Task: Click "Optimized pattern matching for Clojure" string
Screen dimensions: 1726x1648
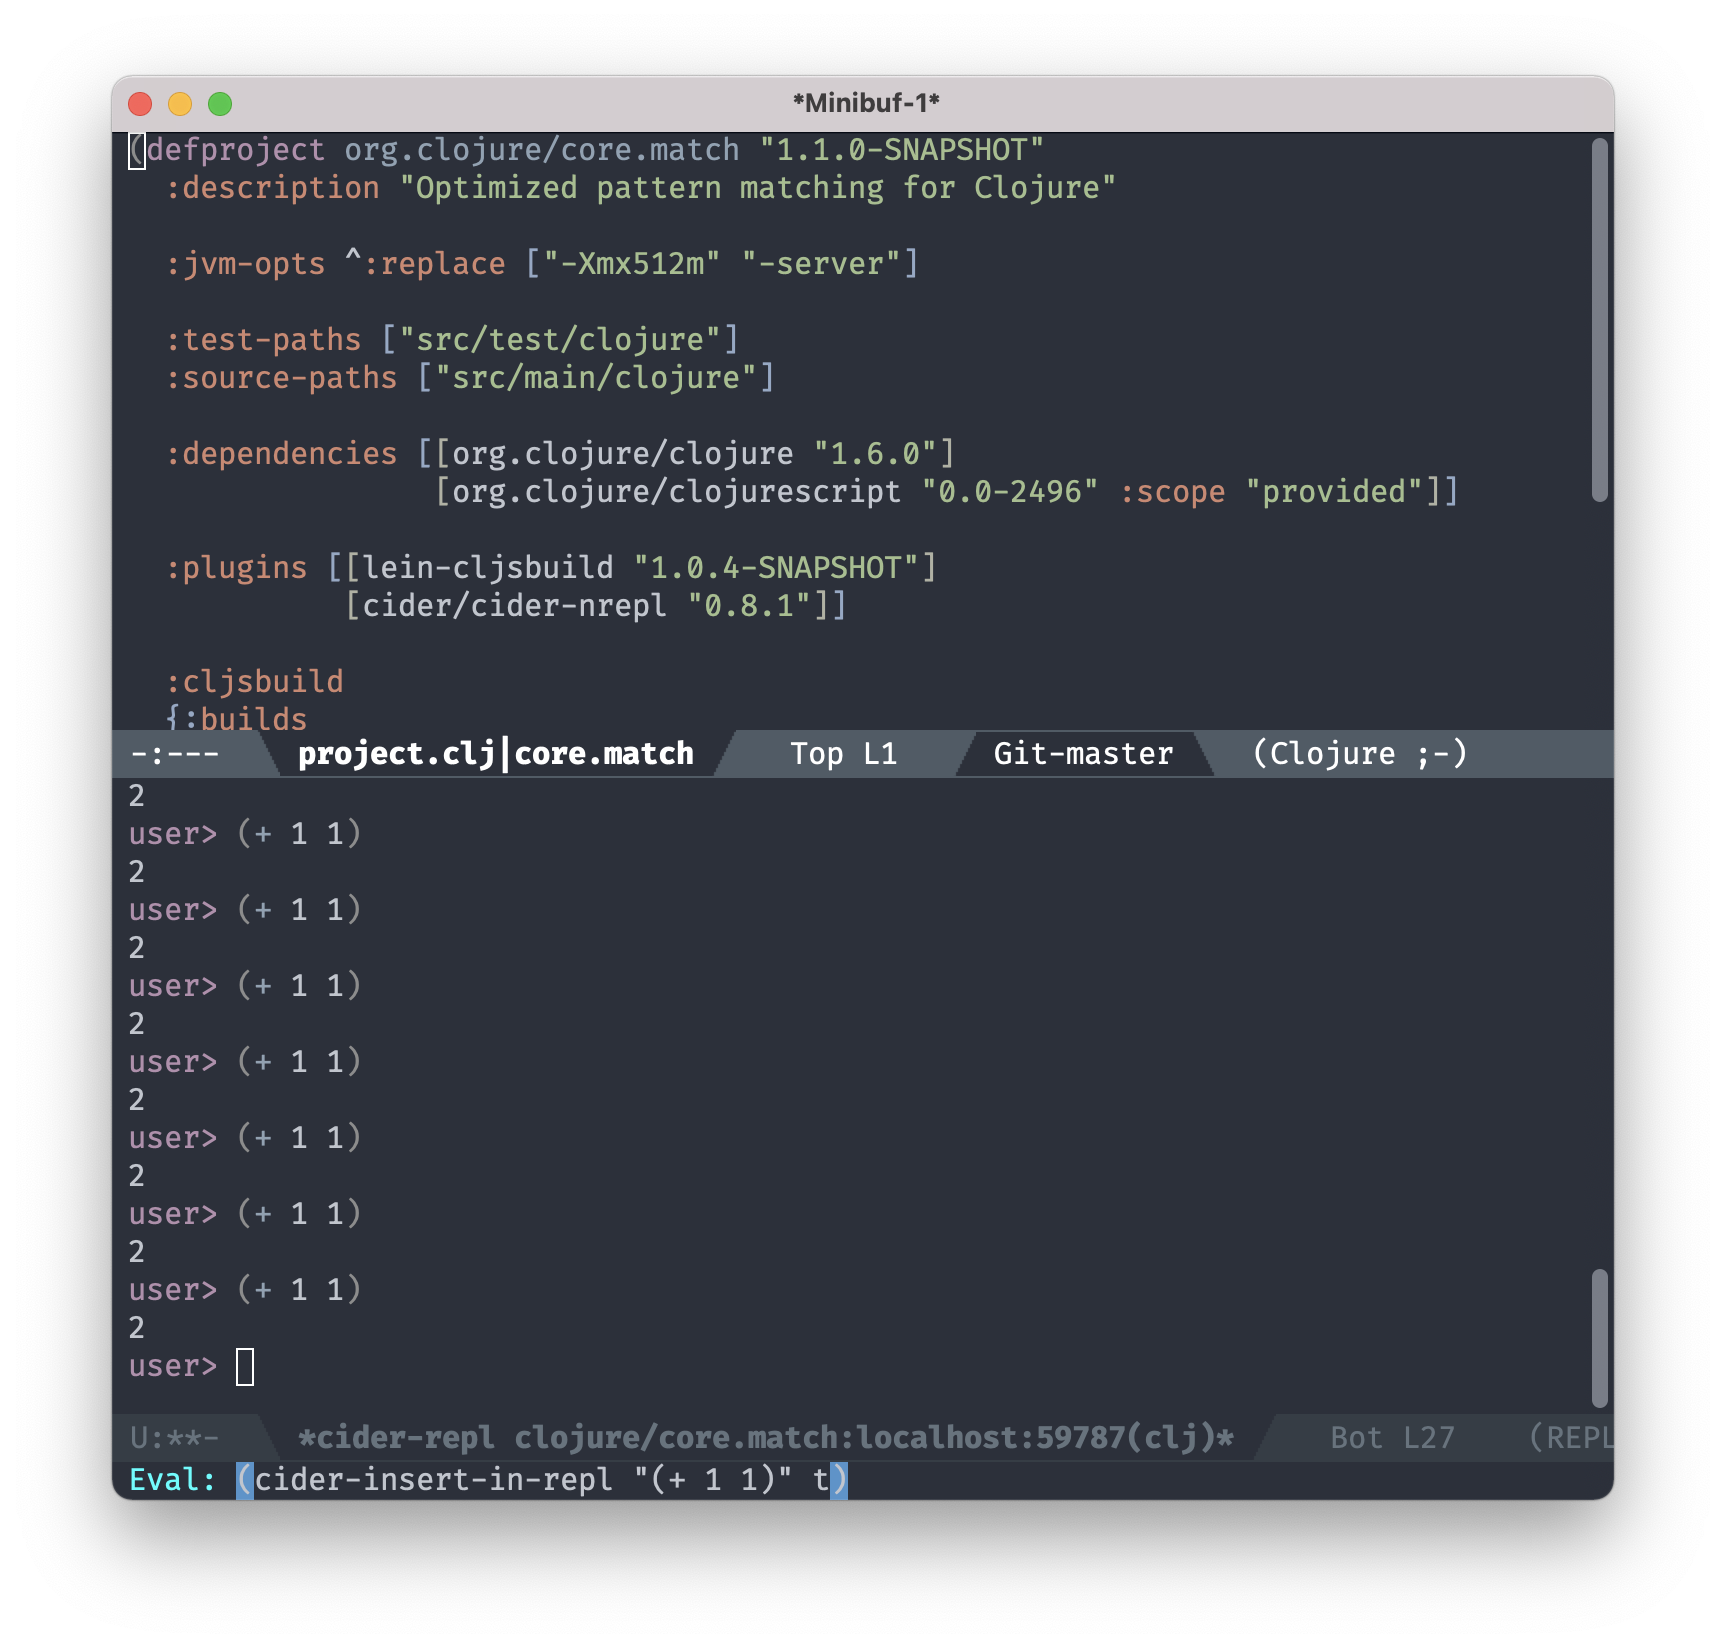Action: (x=758, y=188)
